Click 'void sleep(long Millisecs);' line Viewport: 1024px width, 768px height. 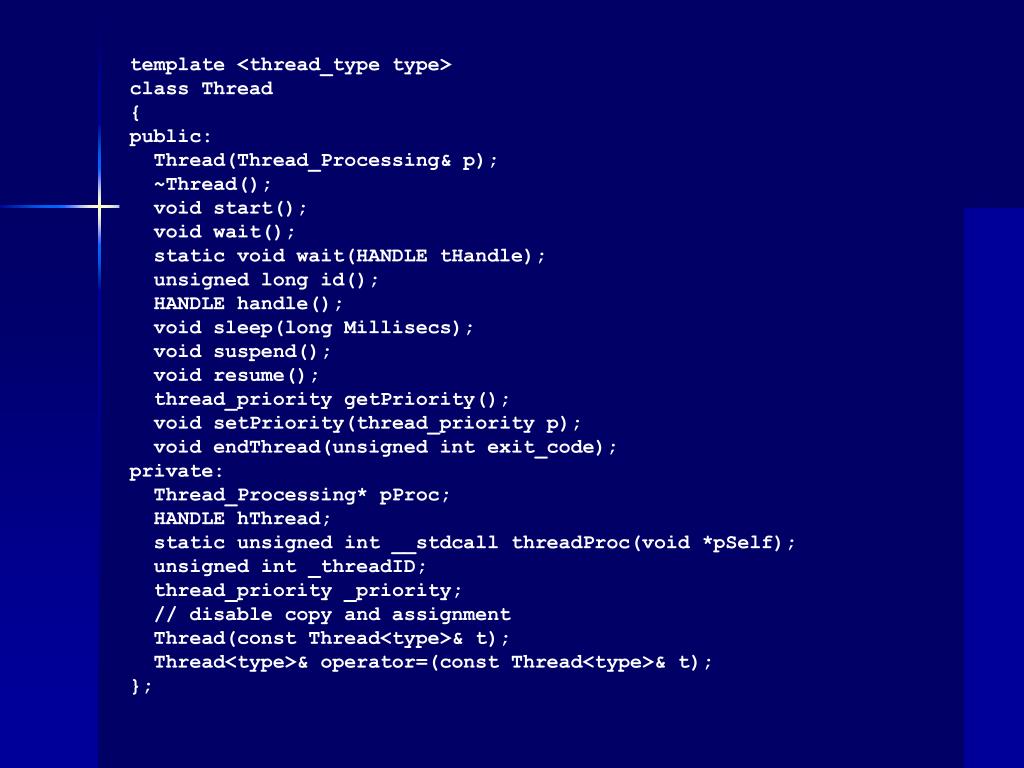pos(313,328)
